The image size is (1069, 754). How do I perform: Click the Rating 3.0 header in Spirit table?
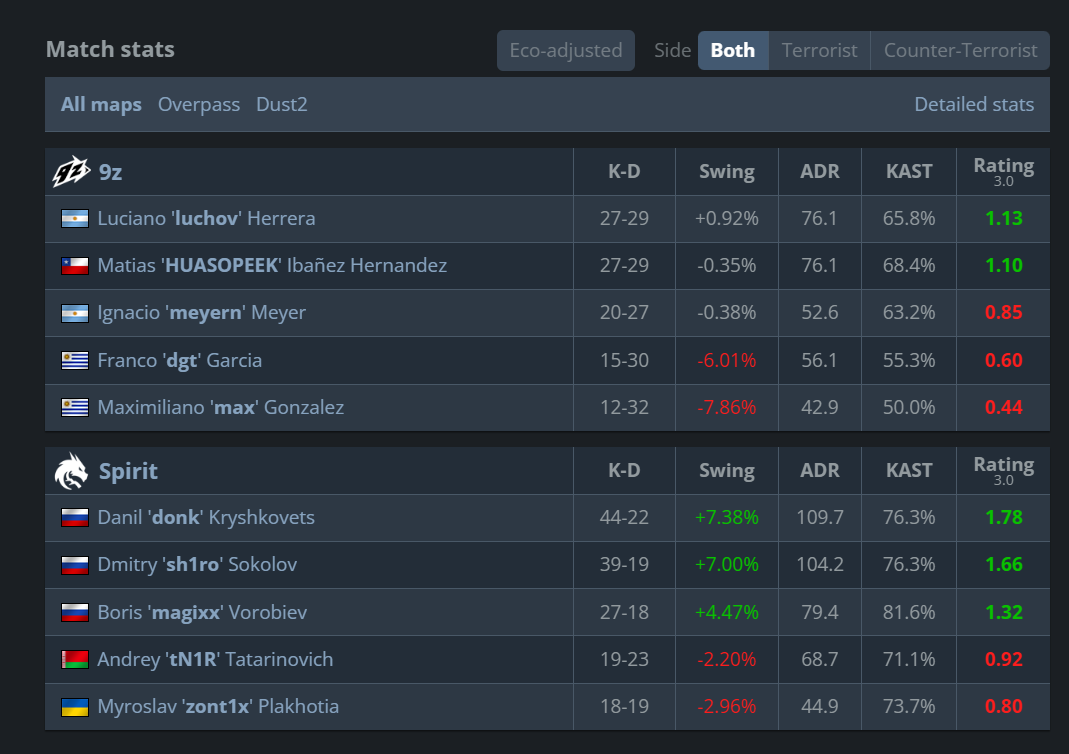[1004, 470]
